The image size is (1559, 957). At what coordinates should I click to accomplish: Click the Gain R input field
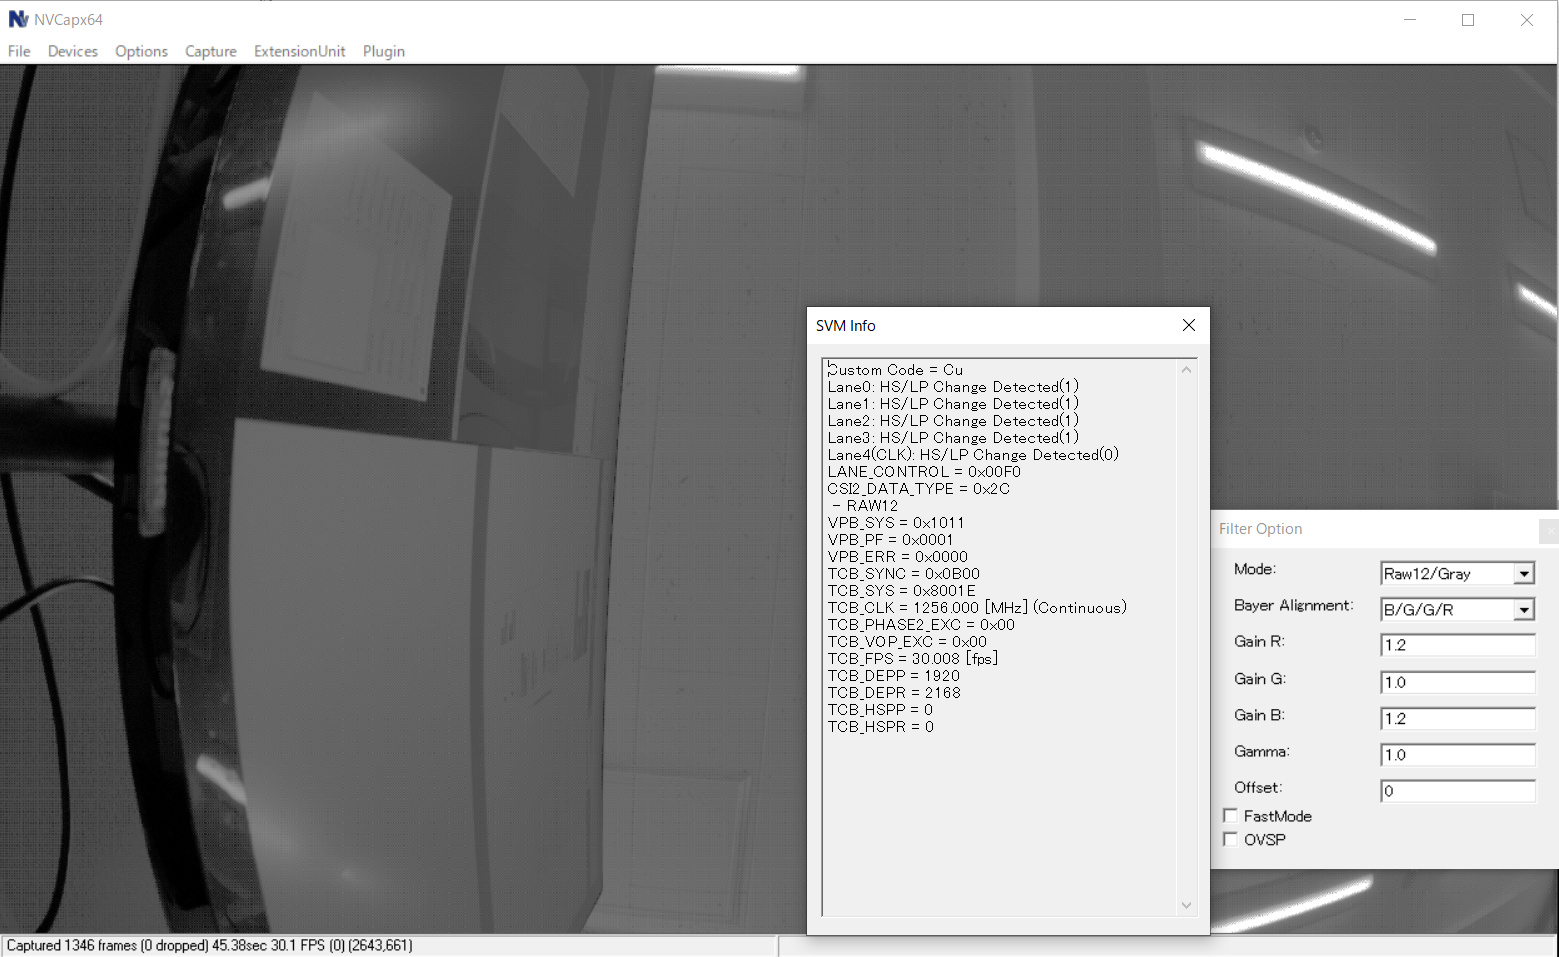(x=1457, y=646)
